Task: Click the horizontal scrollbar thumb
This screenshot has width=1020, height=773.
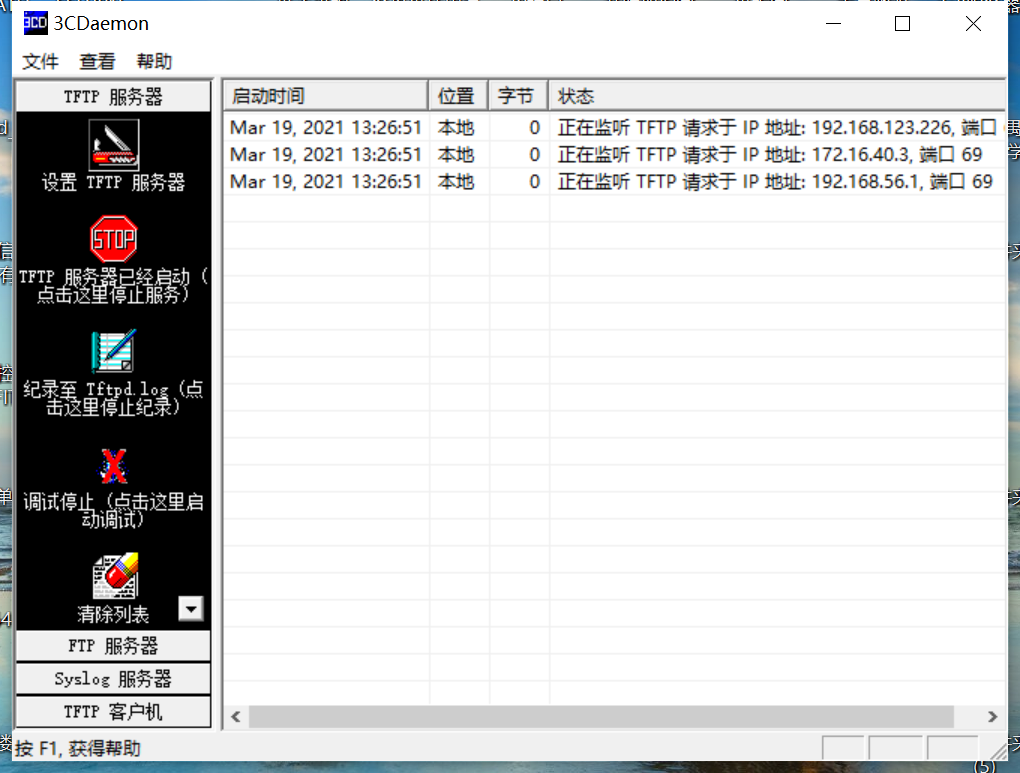Action: [601, 716]
